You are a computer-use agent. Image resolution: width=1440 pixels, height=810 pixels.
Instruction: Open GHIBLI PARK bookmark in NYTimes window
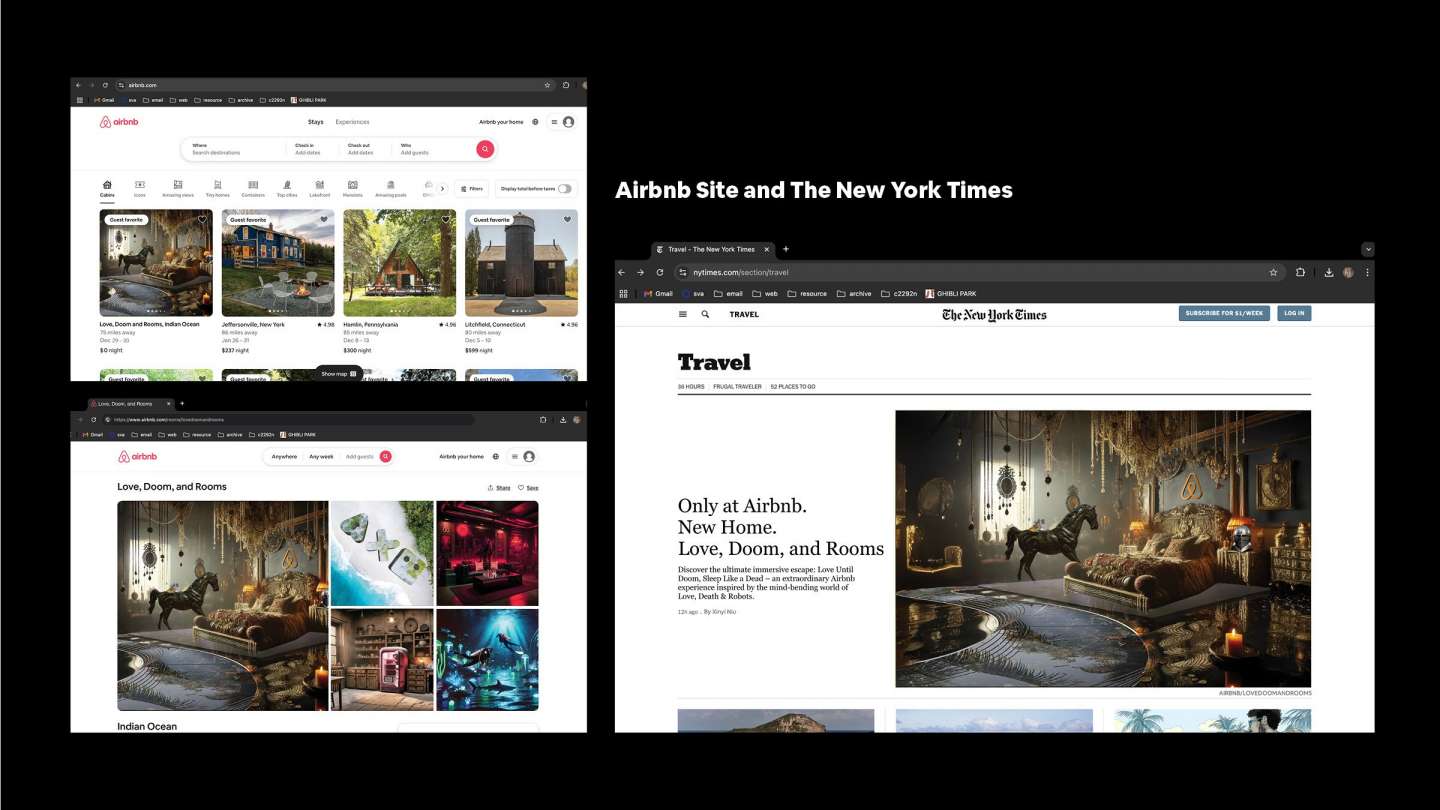click(x=950, y=294)
